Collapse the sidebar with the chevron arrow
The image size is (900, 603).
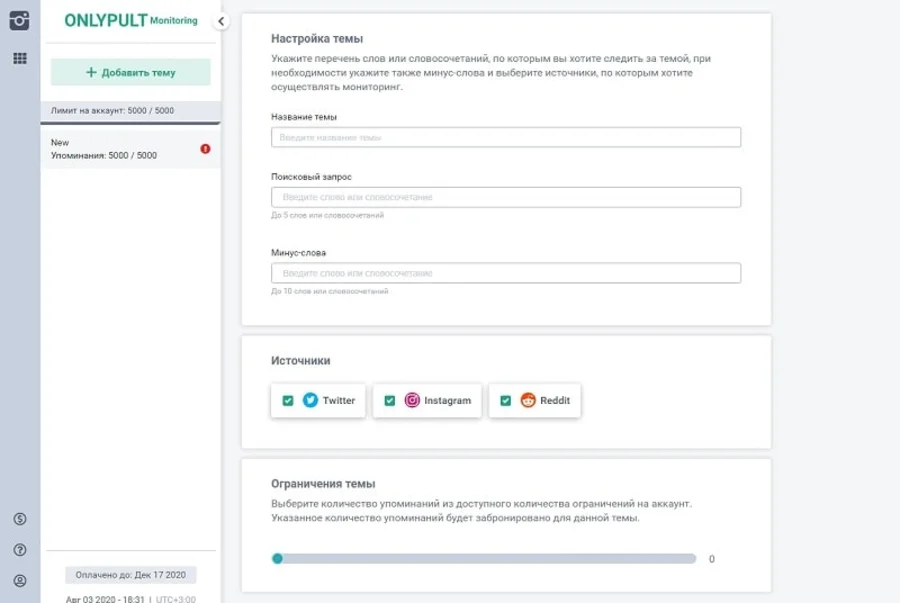pos(221,21)
